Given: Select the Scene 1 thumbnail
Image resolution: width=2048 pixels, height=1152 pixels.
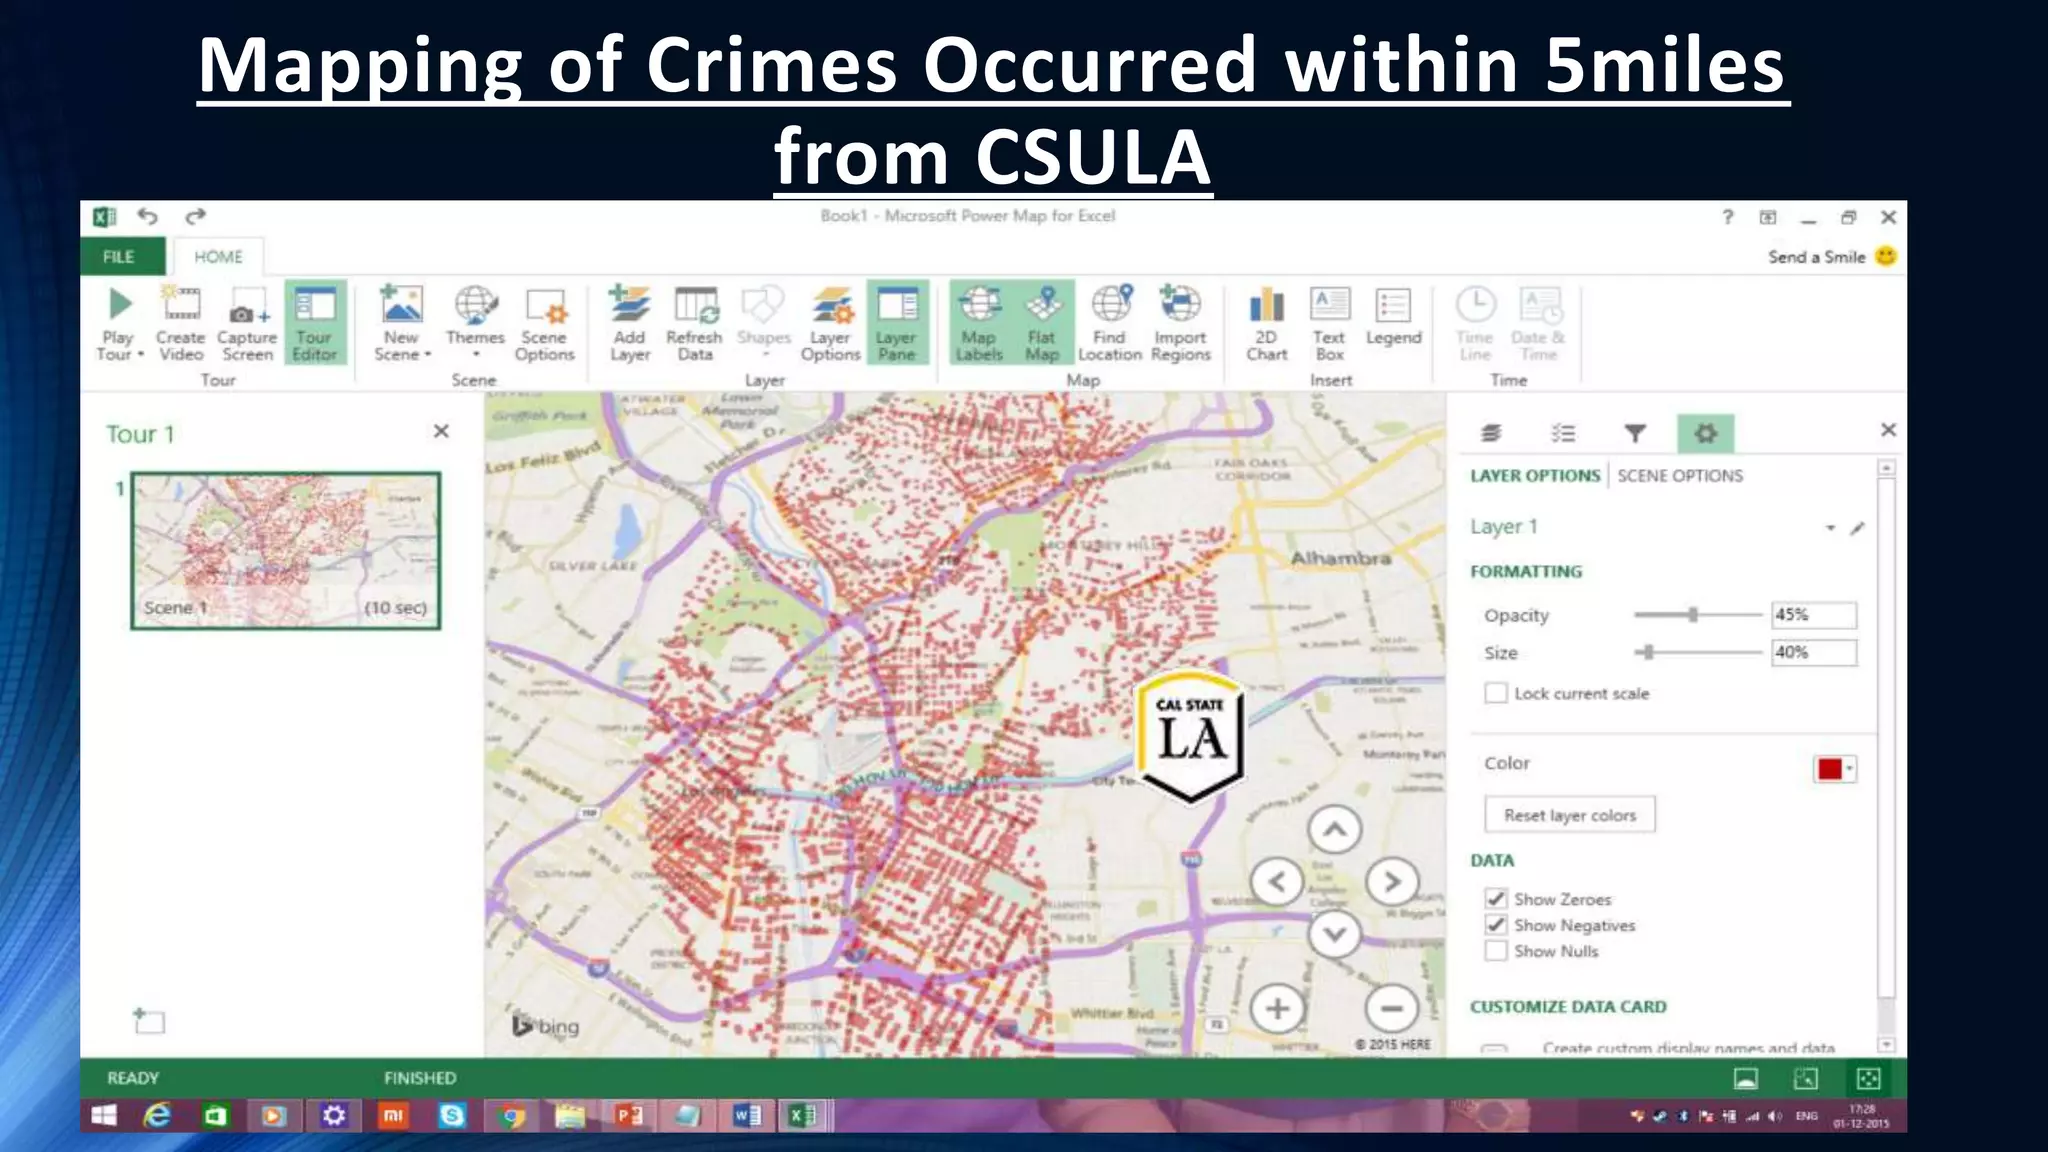Looking at the screenshot, I should (x=286, y=550).
